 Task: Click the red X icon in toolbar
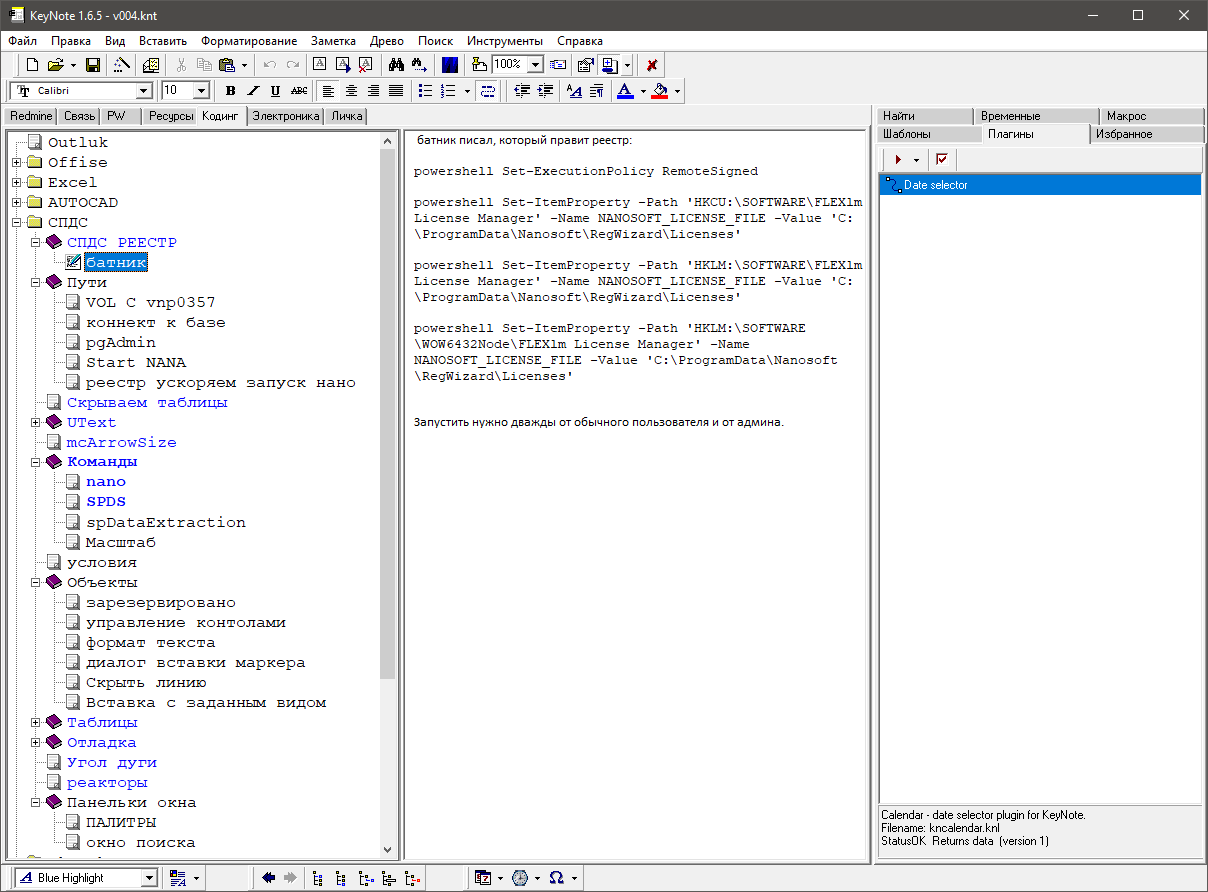[652, 65]
